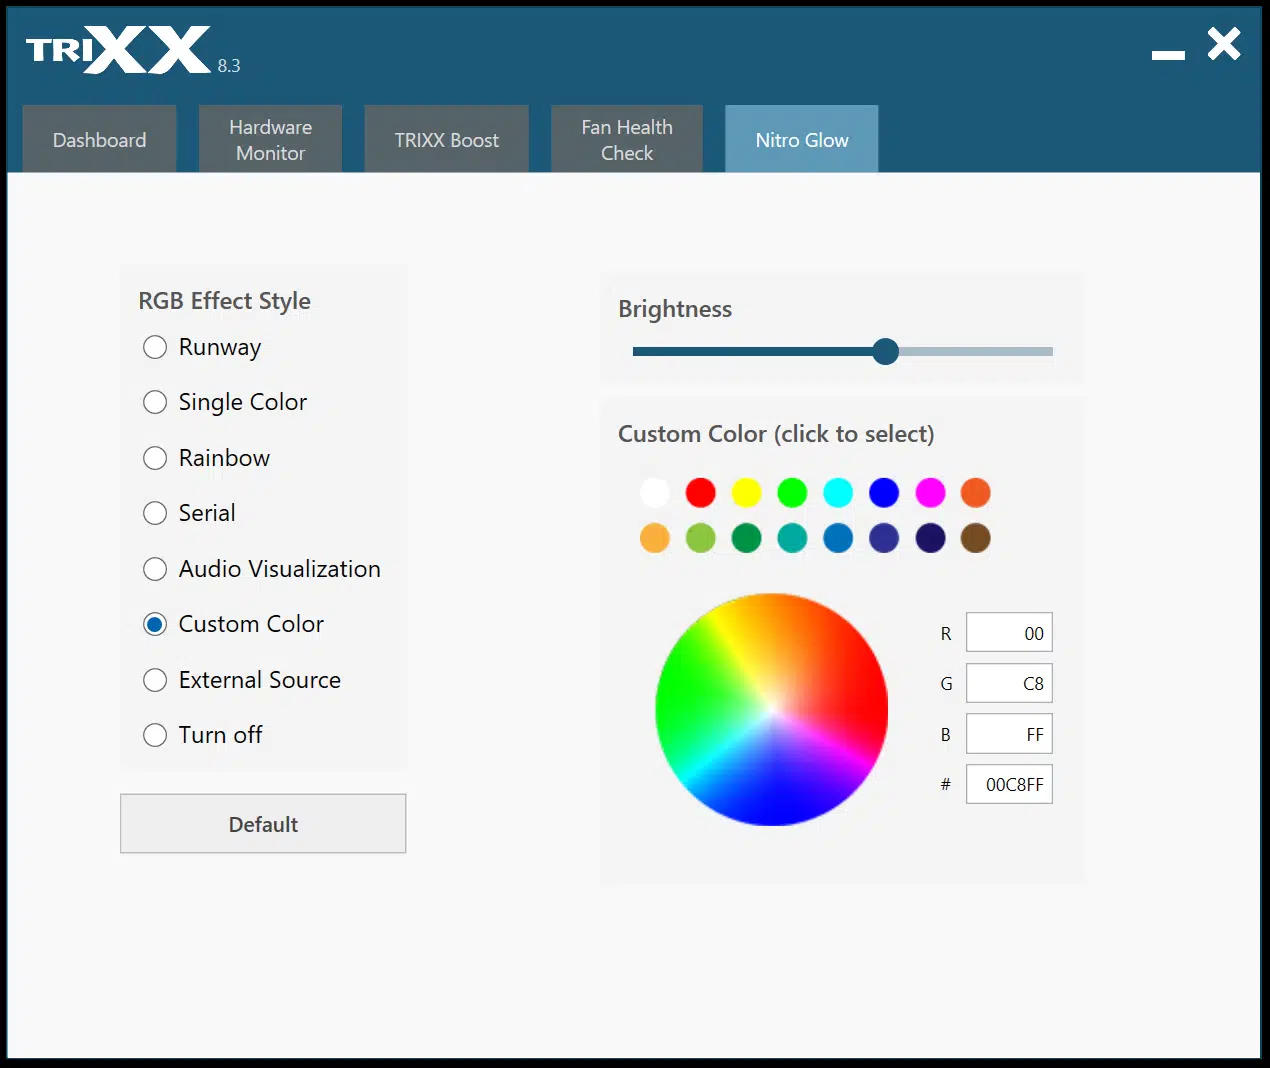Image resolution: width=1270 pixels, height=1068 pixels.
Task: Click inside the circular color wheel
Action: (771, 709)
